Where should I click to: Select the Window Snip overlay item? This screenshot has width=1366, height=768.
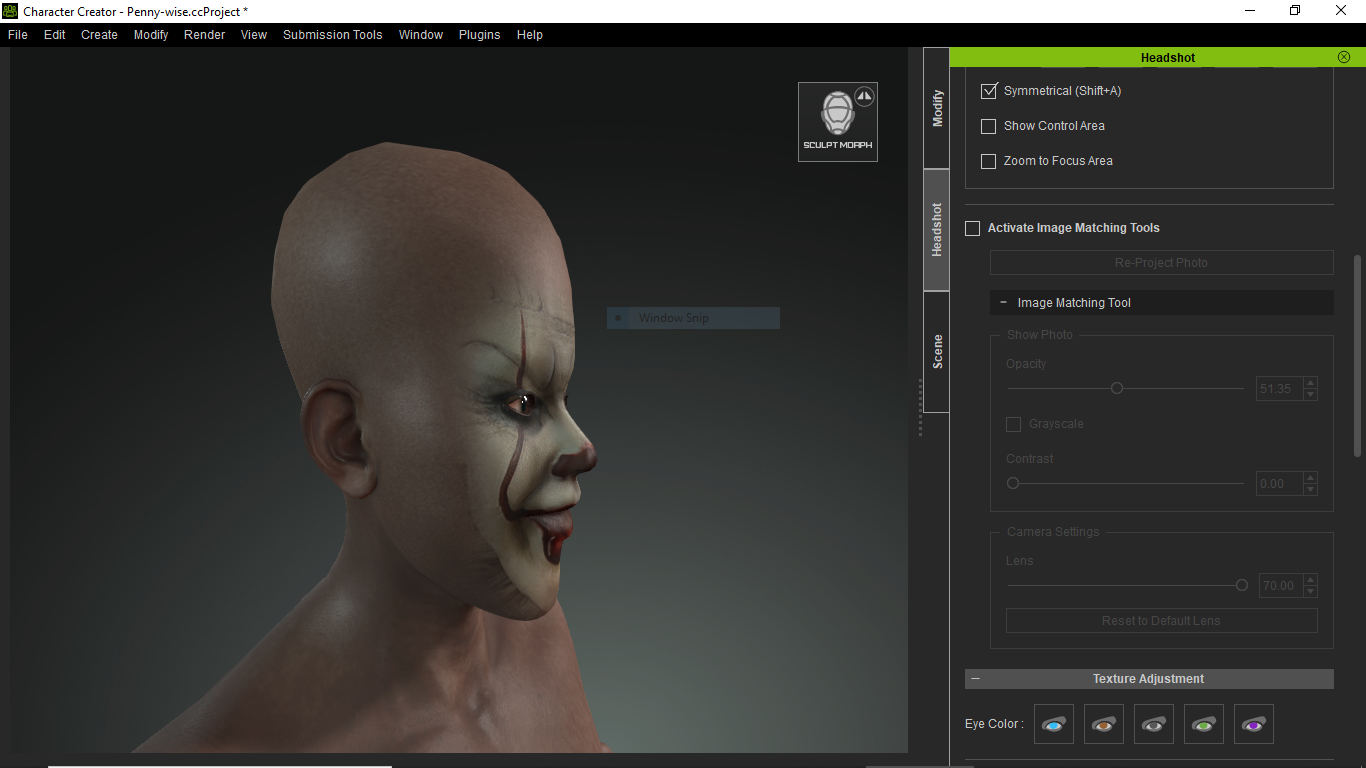[693, 318]
